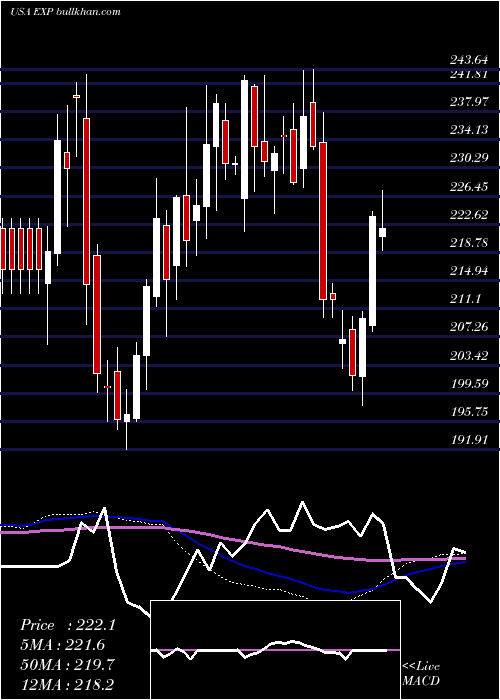The width and height of the screenshot is (500, 700).
Task: Click the 211.1 price axis label
Action: [465, 299]
